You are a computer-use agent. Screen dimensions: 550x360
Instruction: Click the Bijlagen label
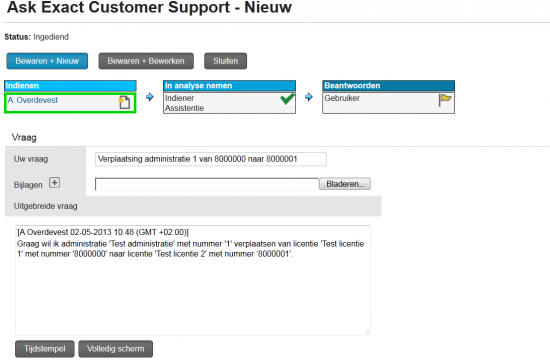(28, 185)
